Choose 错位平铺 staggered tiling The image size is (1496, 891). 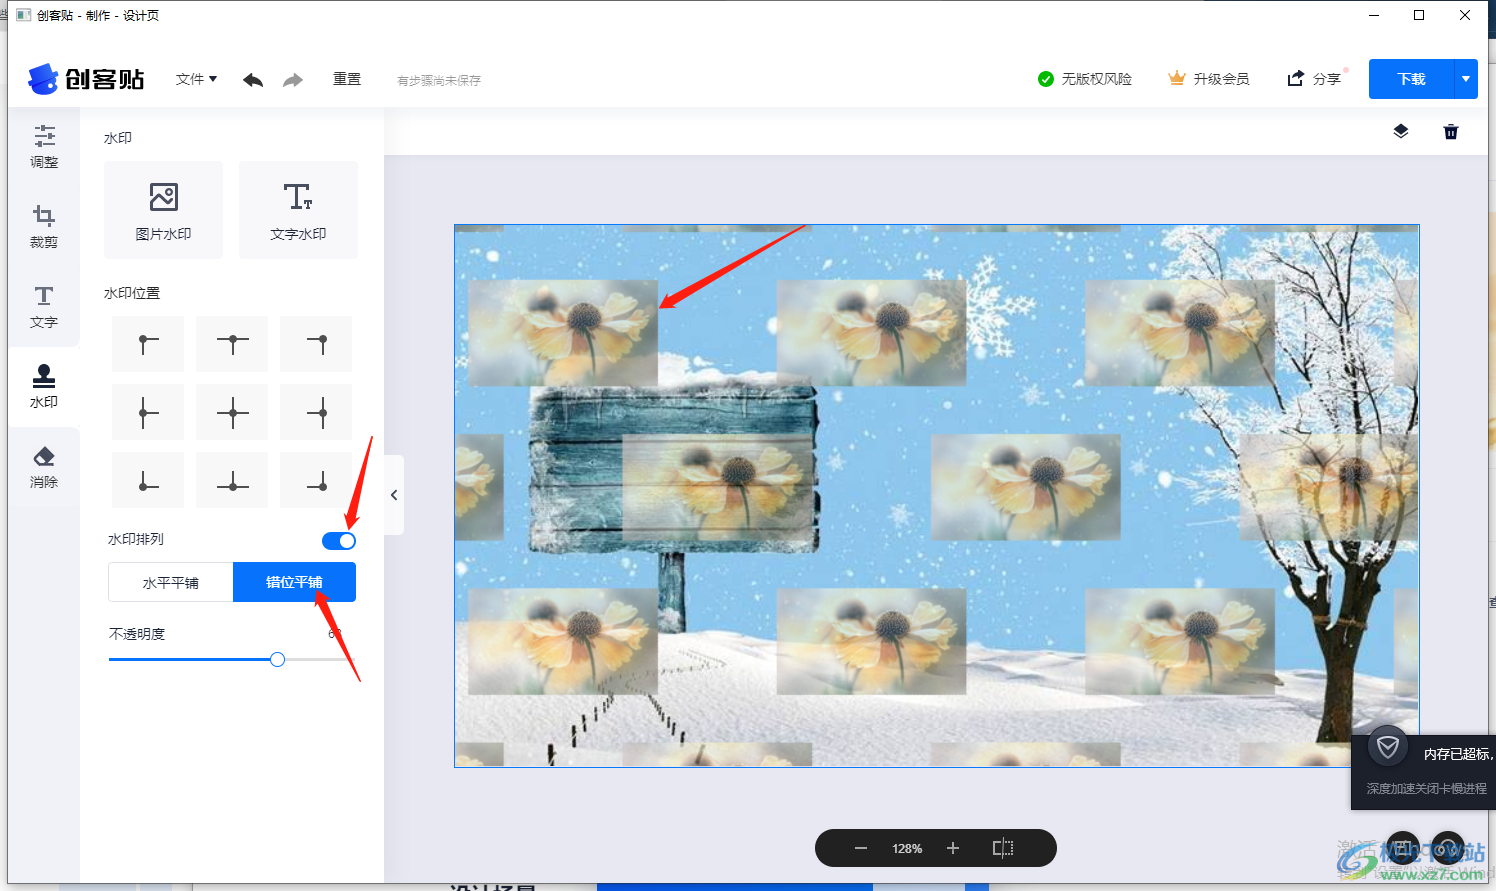[x=294, y=582]
